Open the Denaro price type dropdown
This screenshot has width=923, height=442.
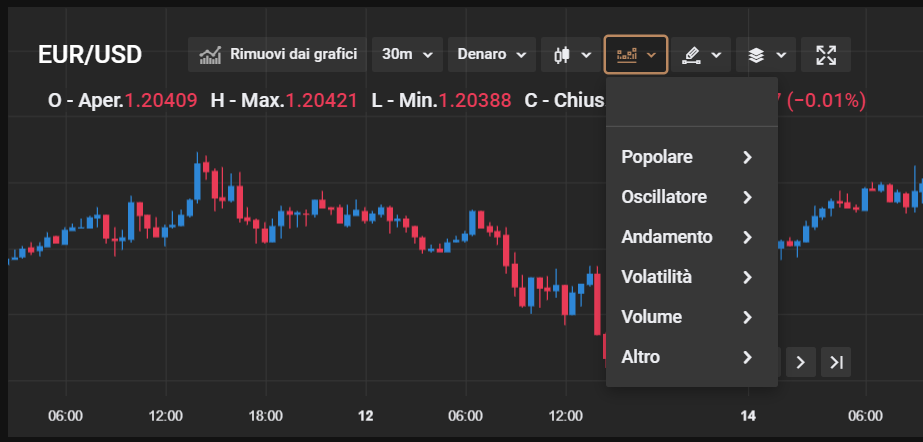point(492,55)
